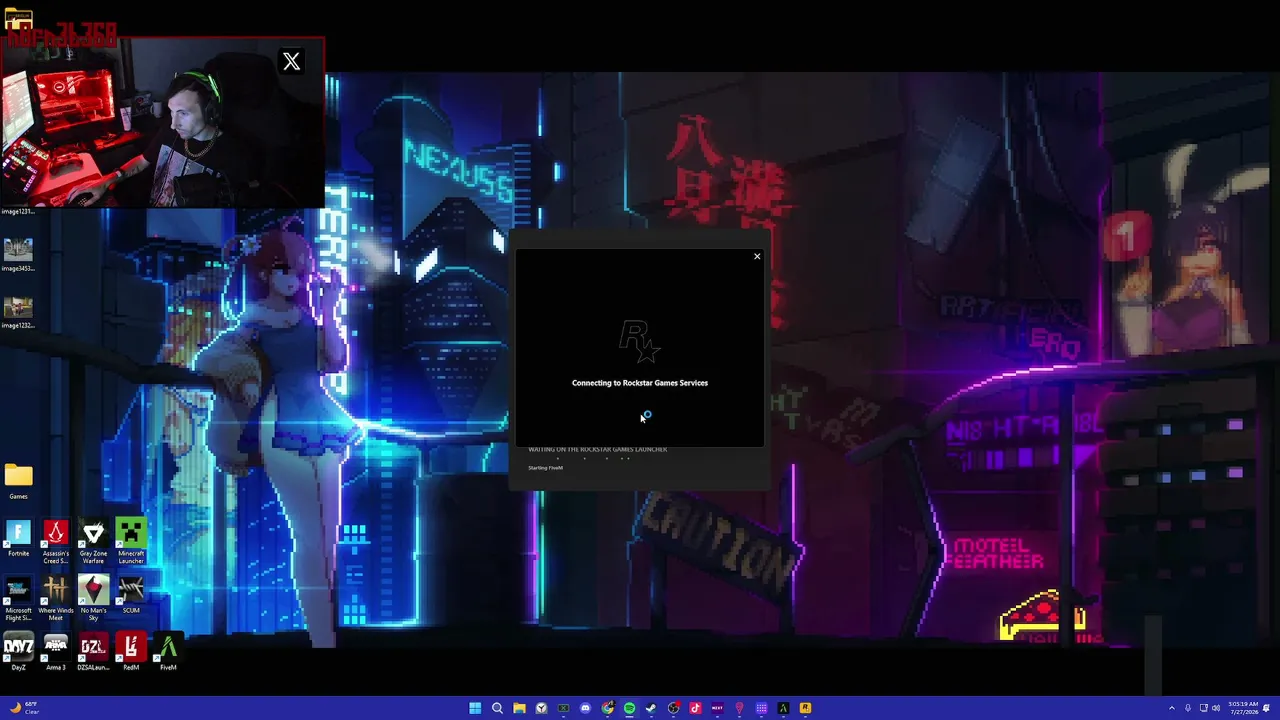Image resolution: width=1280 pixels, height=720 pixels.
Task: Open volume control in system tray
Action: pos(1216,708)
